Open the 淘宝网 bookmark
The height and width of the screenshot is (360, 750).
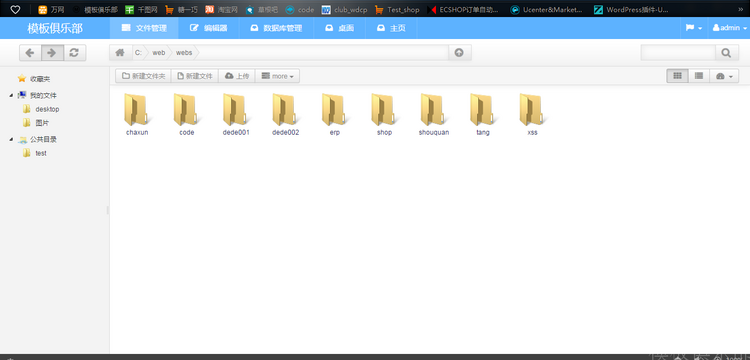(x=221, y=9)
